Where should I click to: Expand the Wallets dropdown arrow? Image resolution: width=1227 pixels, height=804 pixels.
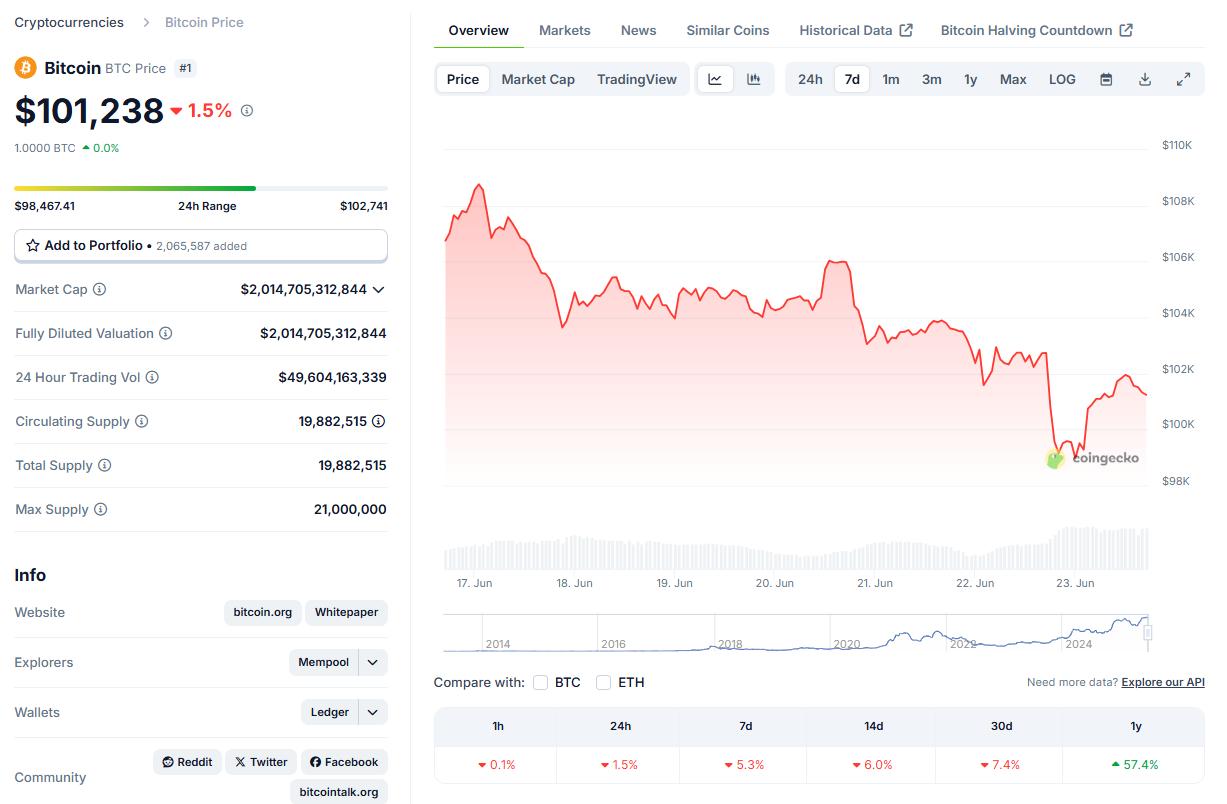coord(372,712)
